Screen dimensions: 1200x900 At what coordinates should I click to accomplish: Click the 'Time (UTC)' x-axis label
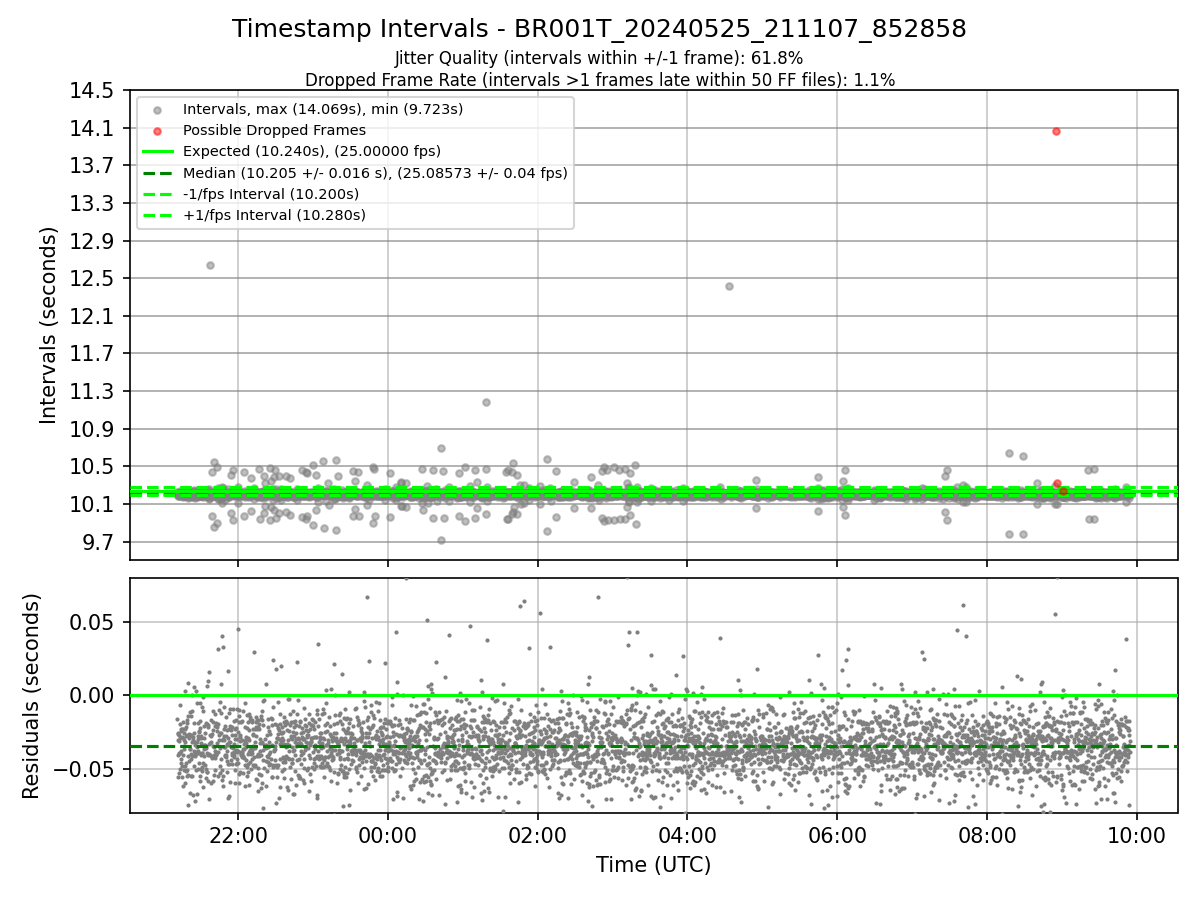tap(654, 865)
